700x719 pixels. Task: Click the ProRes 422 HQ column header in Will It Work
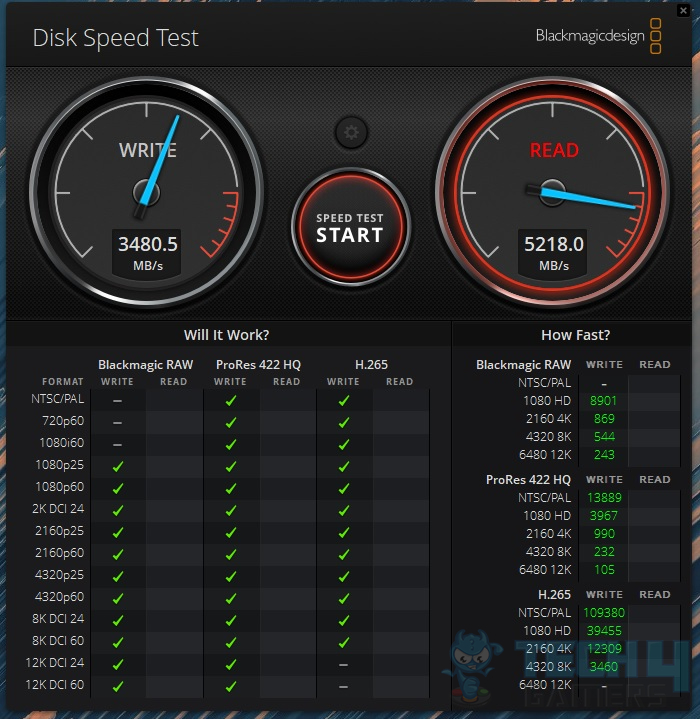click(258, 365)
